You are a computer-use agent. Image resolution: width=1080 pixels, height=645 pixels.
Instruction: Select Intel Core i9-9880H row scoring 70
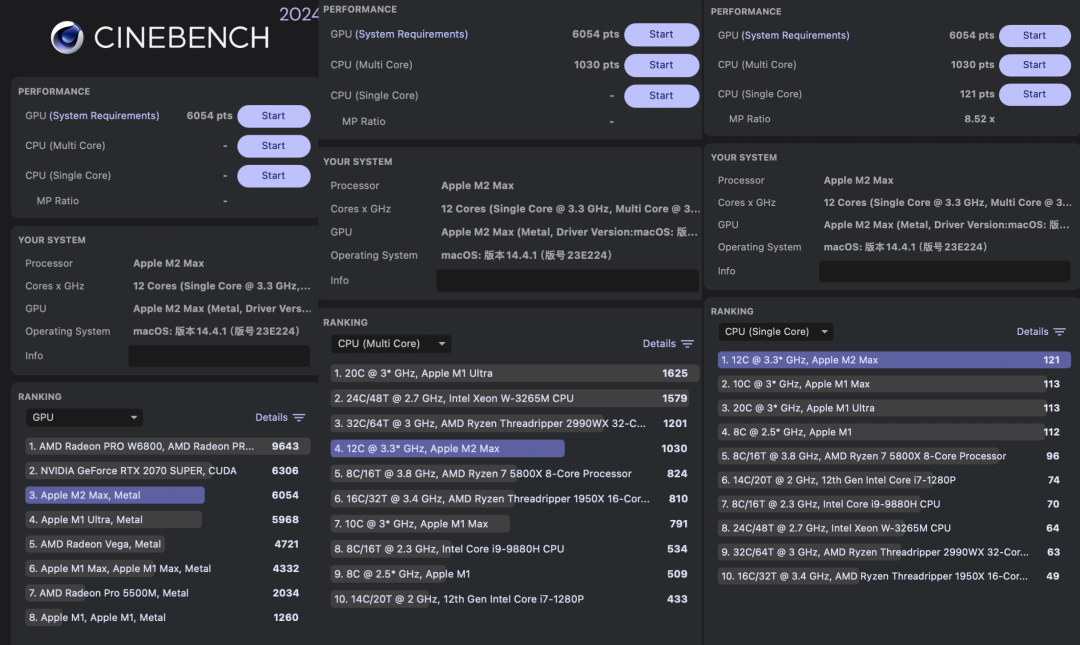[x=894, y=504]
